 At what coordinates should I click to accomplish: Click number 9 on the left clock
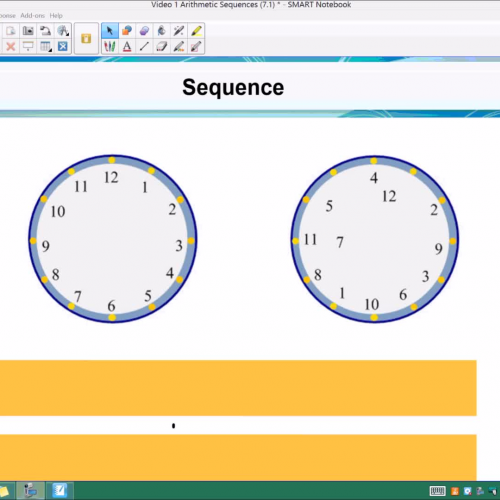coord(46,246)
